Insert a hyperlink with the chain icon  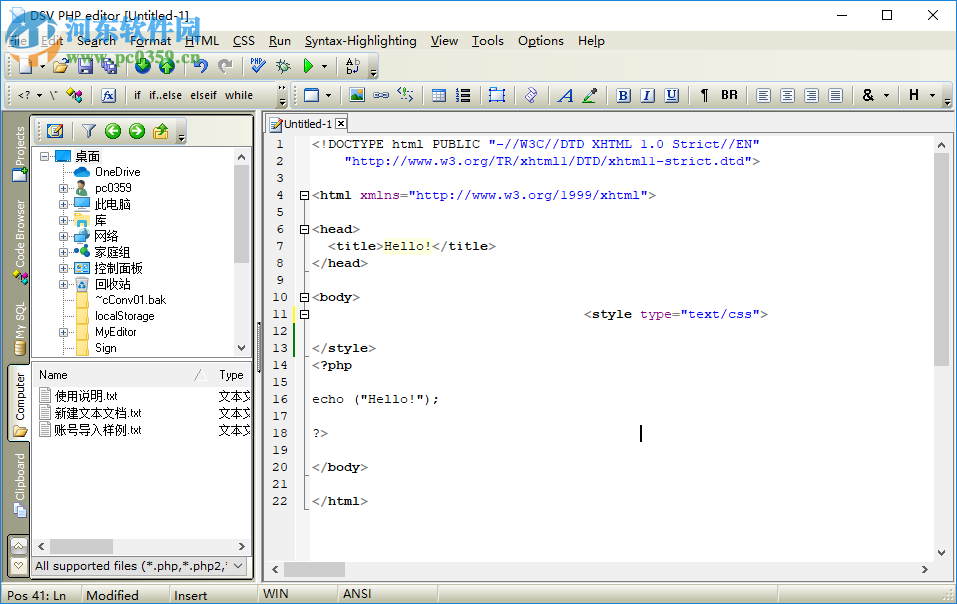click(x=380, y=95)
